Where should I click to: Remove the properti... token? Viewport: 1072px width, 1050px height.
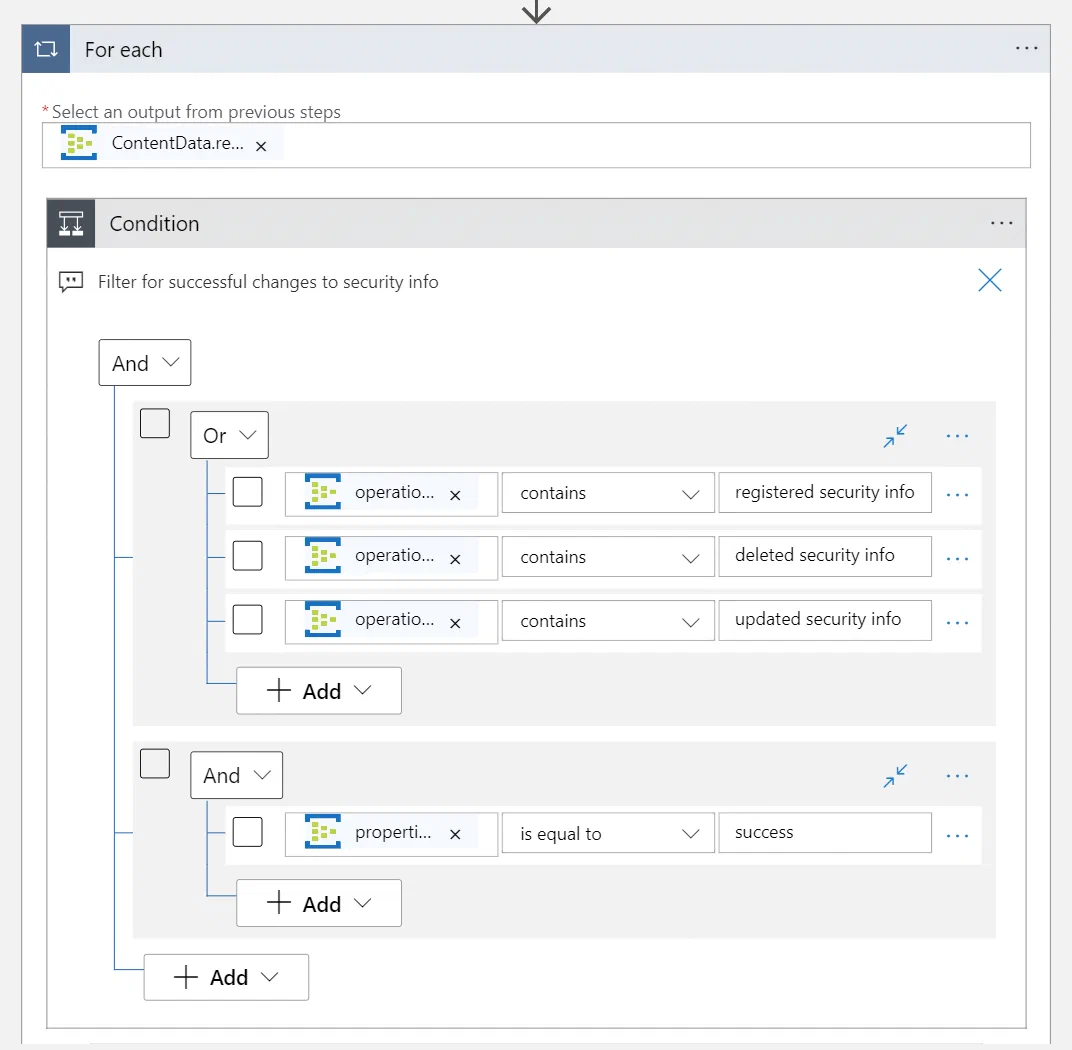point(455,834)
